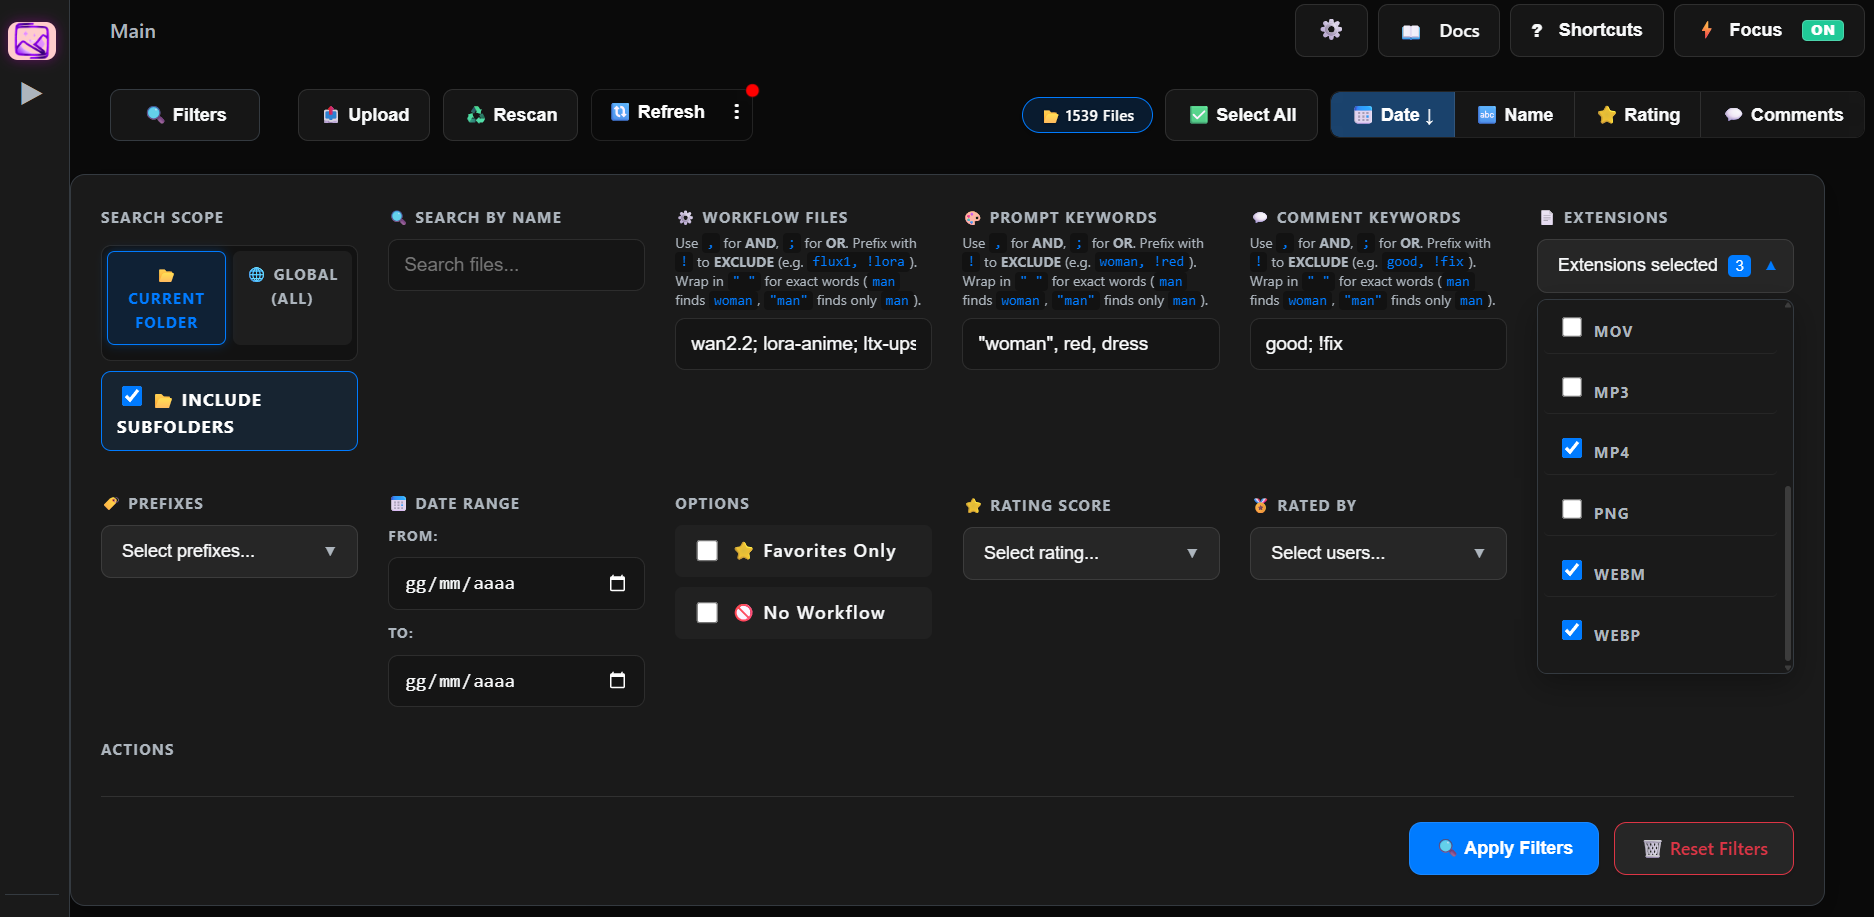Open the Select users dropdown

point(1378,553)
